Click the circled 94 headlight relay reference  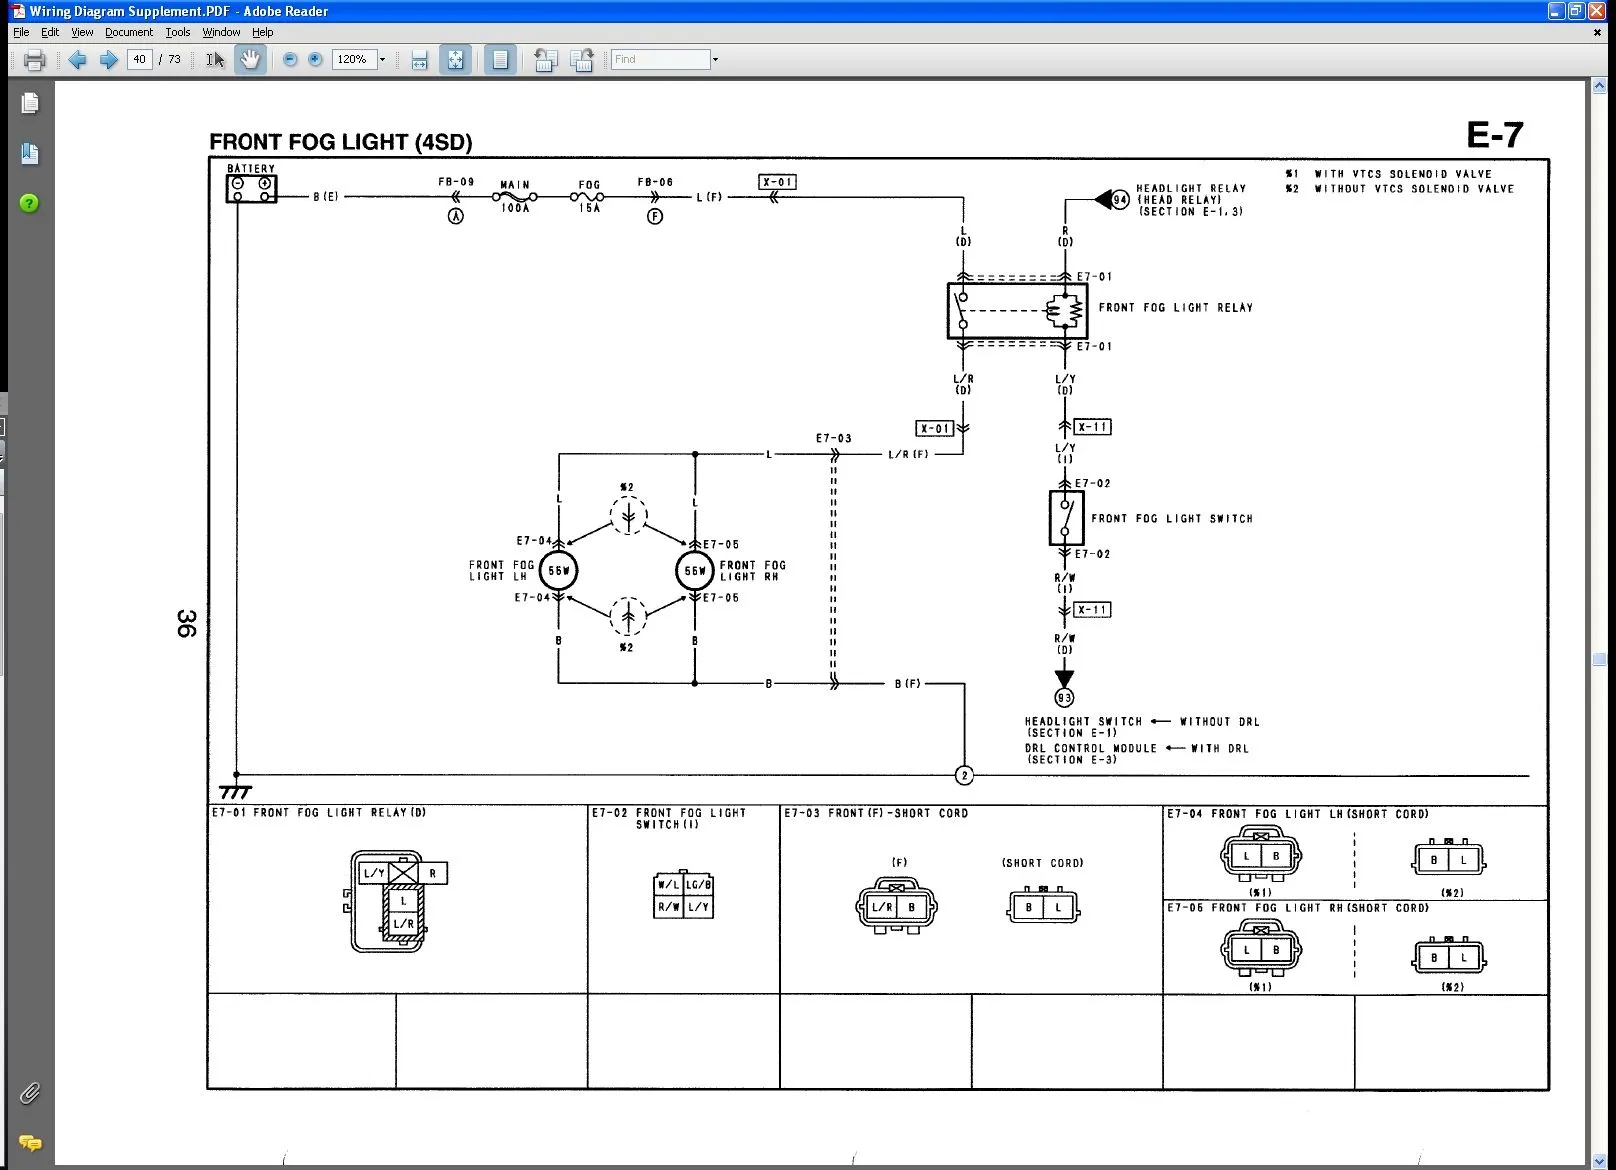click(1120, 200)
